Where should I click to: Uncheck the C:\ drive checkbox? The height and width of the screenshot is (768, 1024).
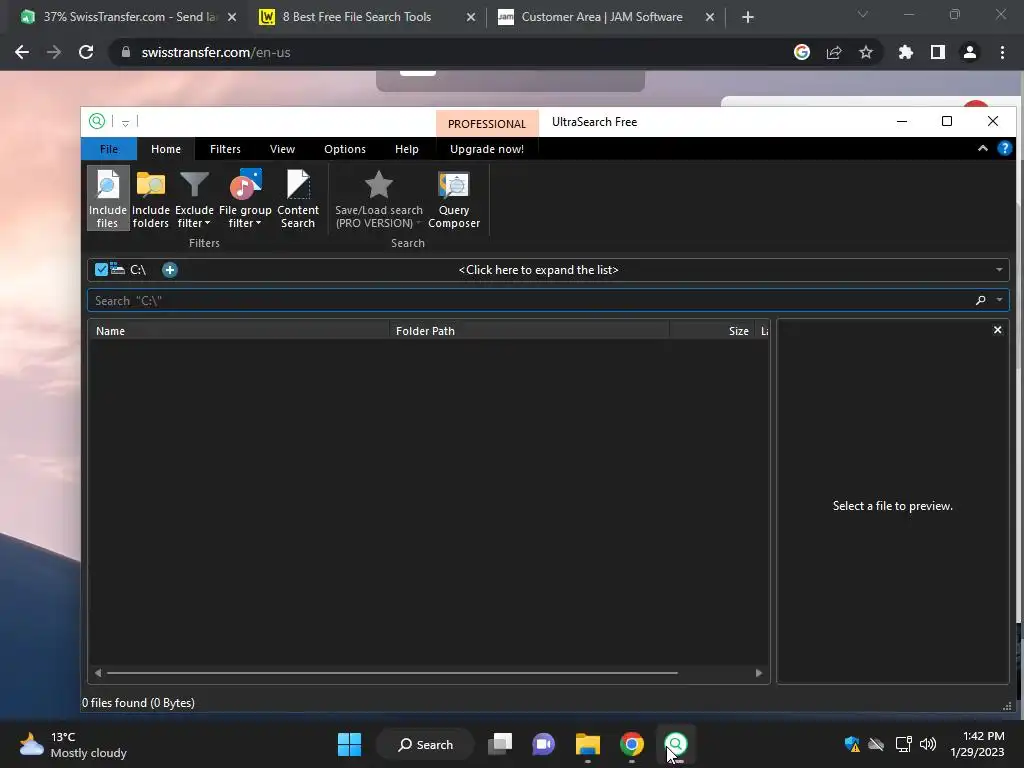tap(101, 269)
